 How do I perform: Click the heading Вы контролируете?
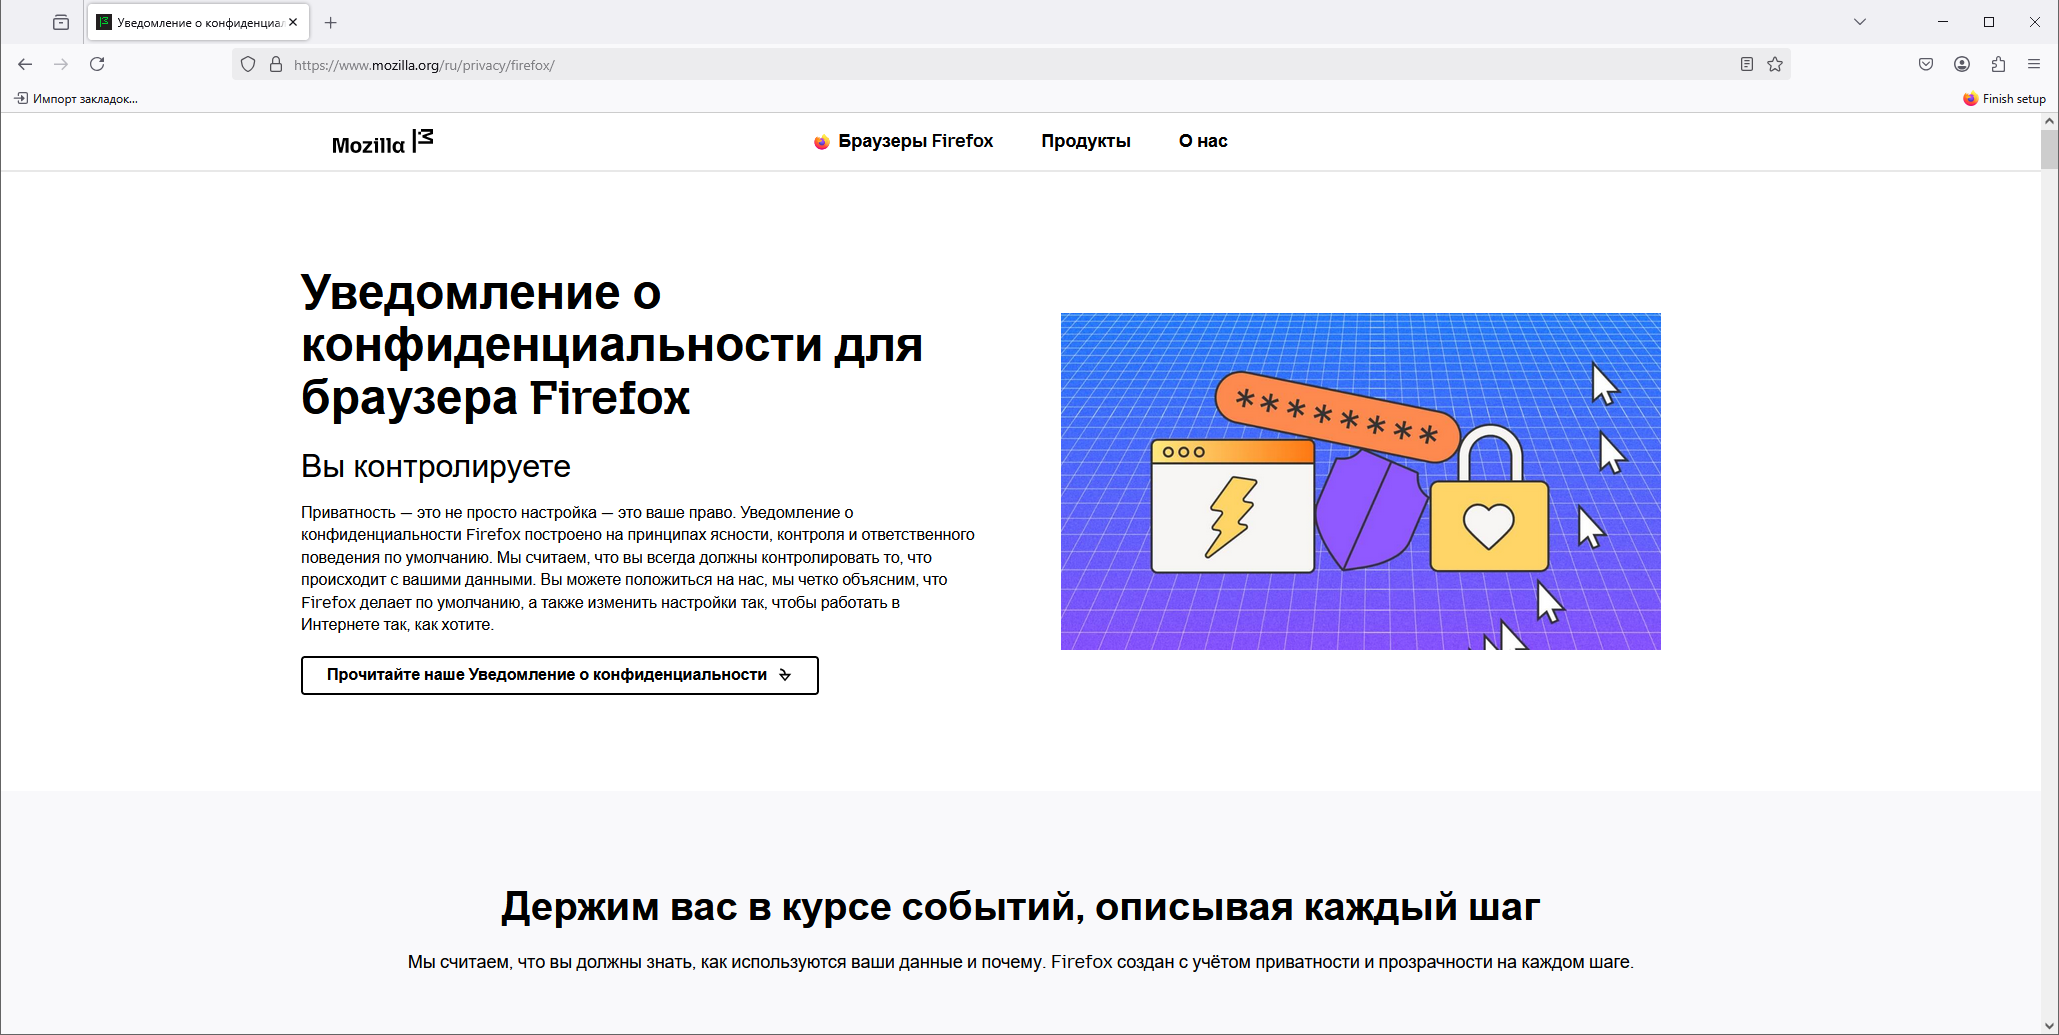tap(436, 466)
